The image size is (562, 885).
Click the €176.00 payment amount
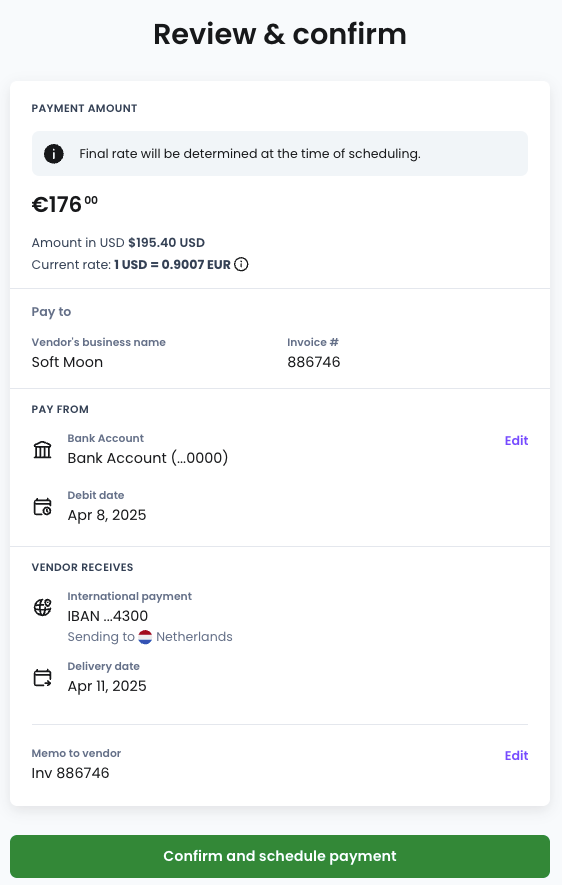(64, 204)
